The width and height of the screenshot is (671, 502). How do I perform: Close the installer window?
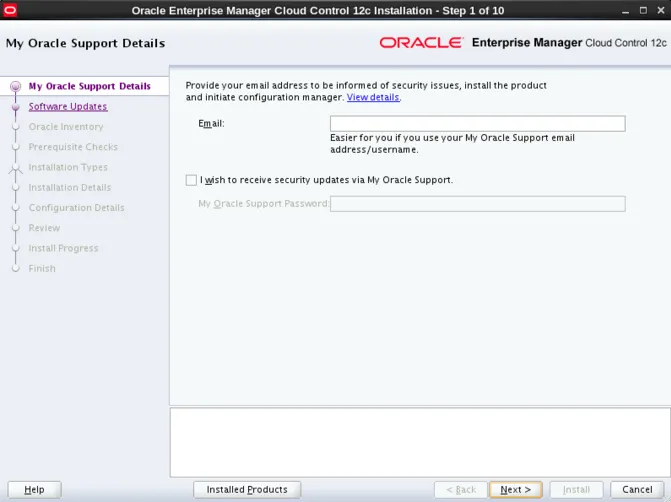[661, 10]
